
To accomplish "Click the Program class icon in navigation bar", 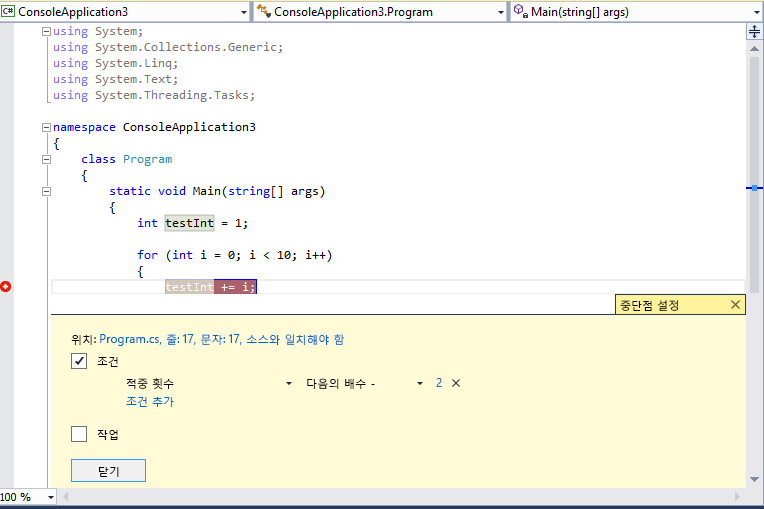I will coord(264,11).
